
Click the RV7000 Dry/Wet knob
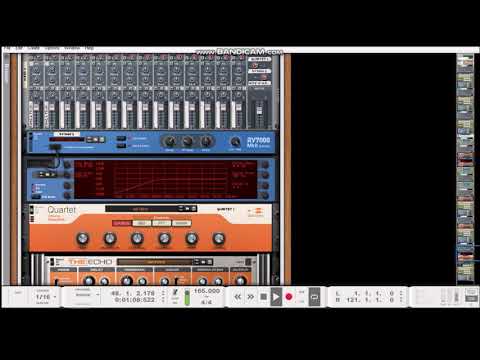[x=235, y=142]
